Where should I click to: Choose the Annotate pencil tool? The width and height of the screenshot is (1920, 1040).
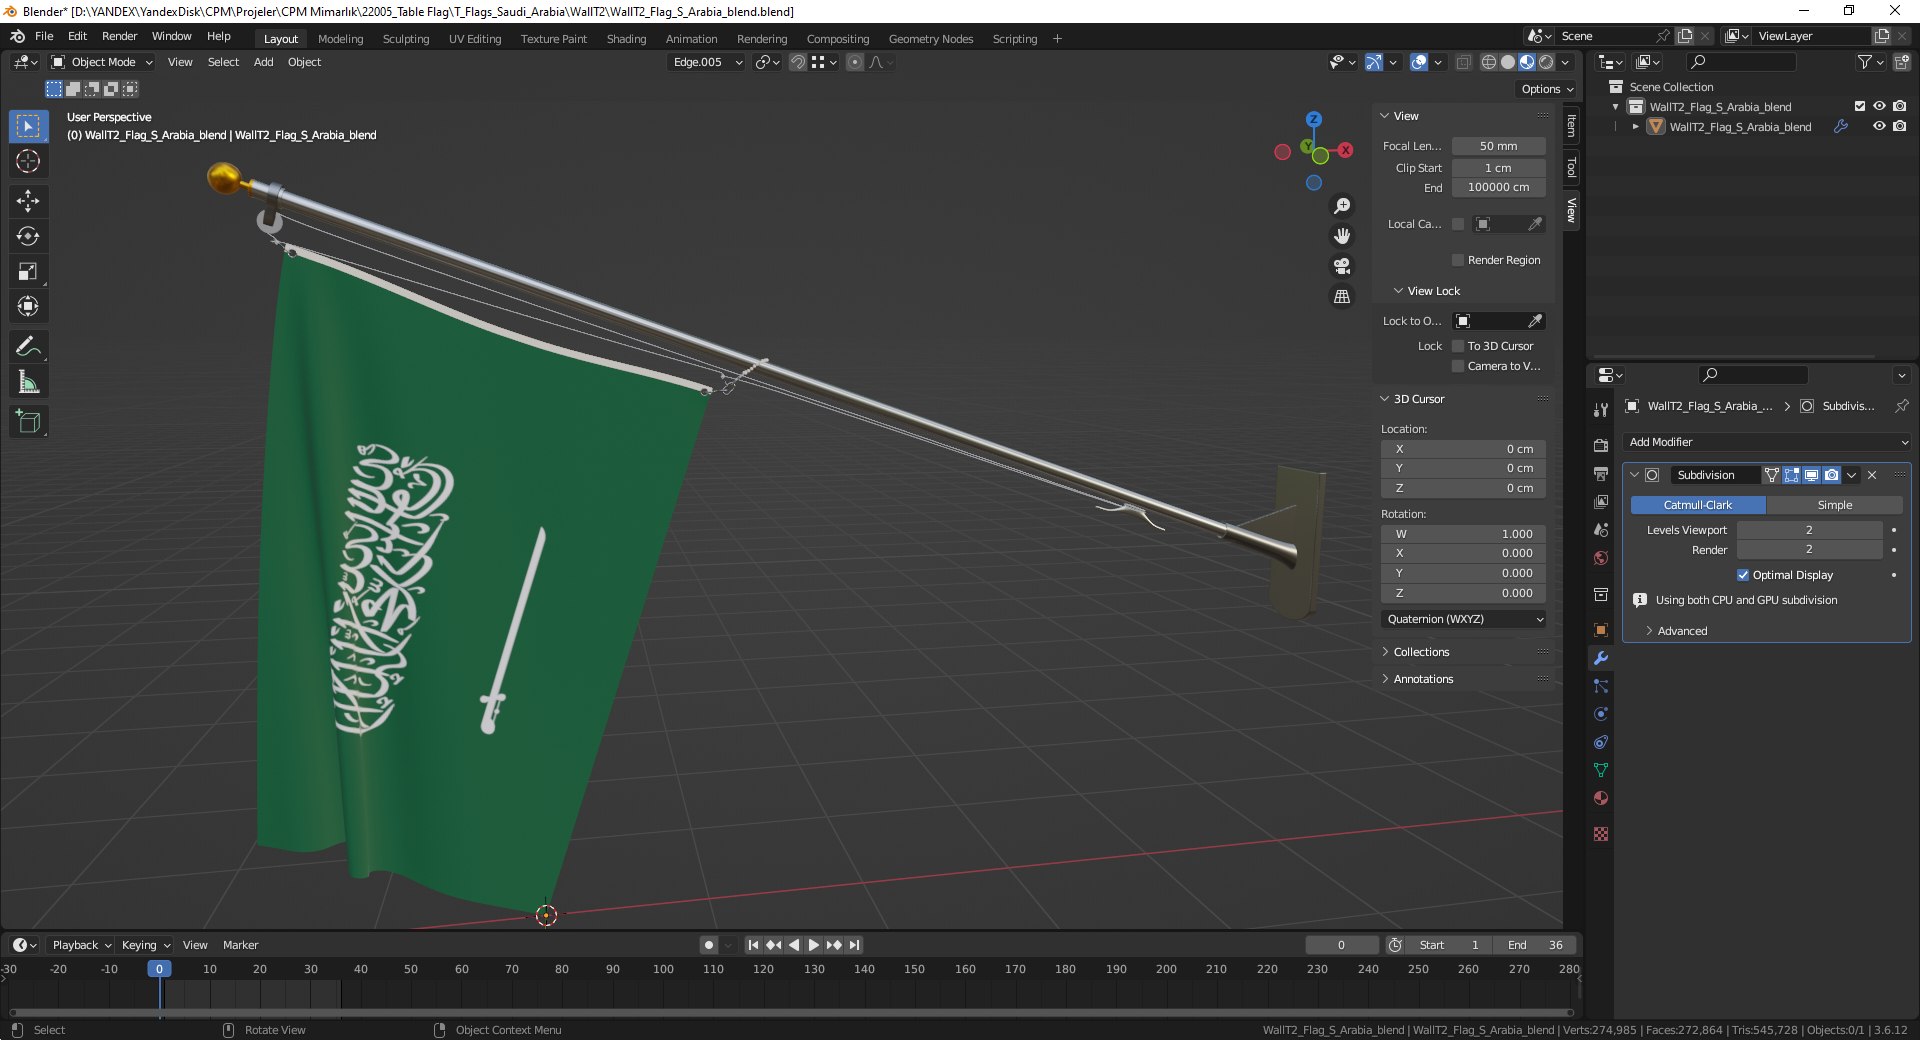coord(28,347)
